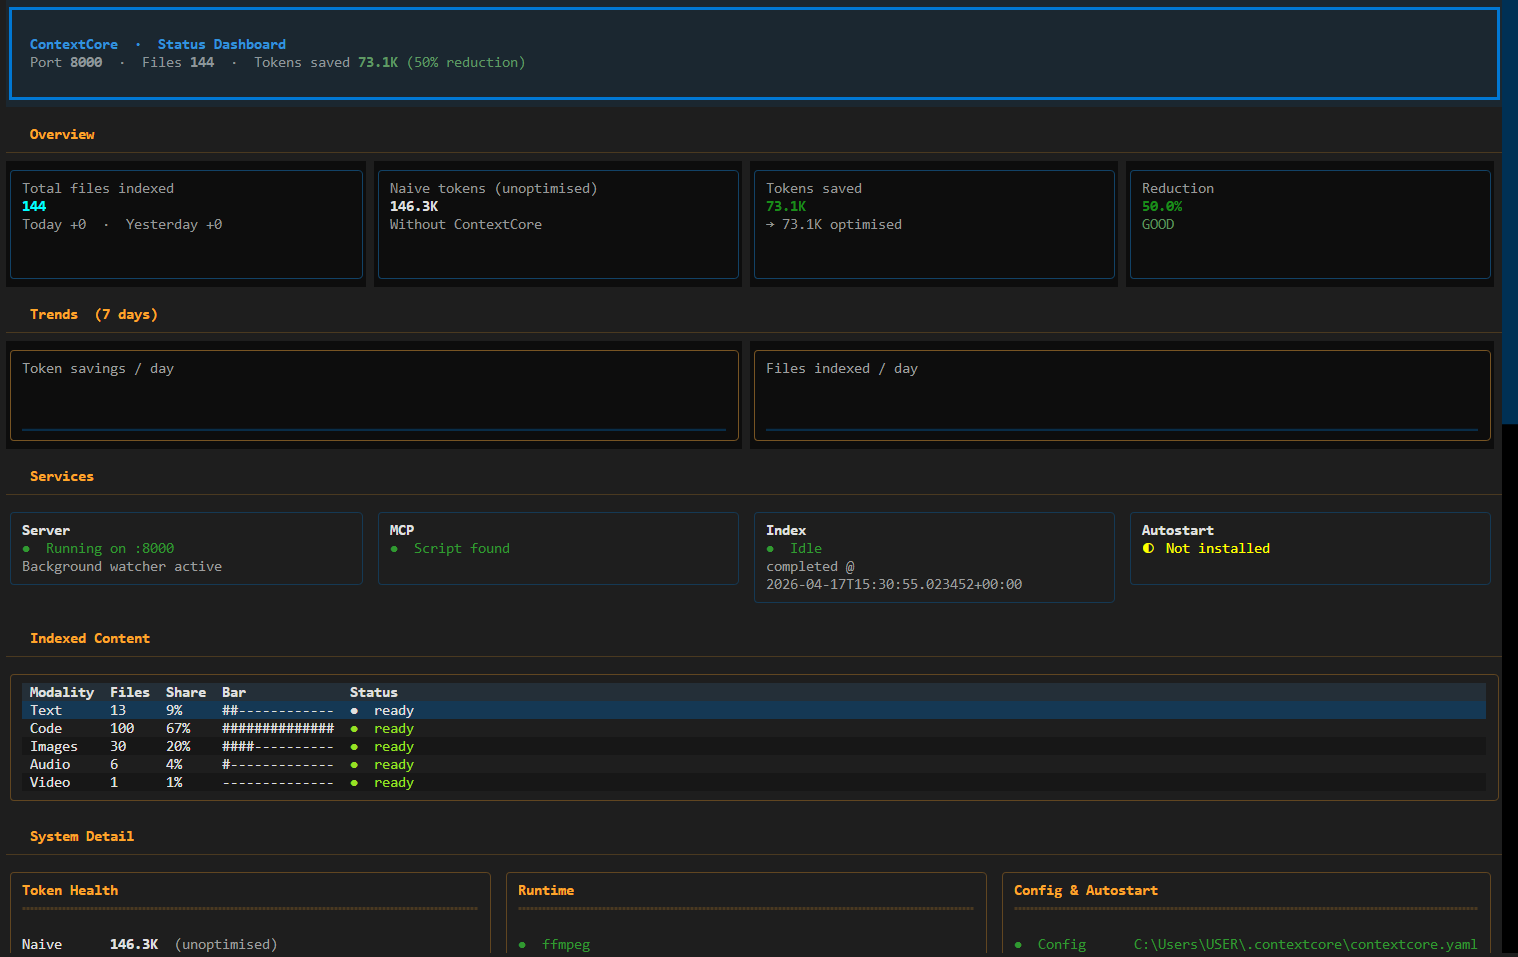The width and height of the screenshot is (1518, 957).
Task: Click the yellow half-circle icon beside Not installed
Action: coord(1148,548)
